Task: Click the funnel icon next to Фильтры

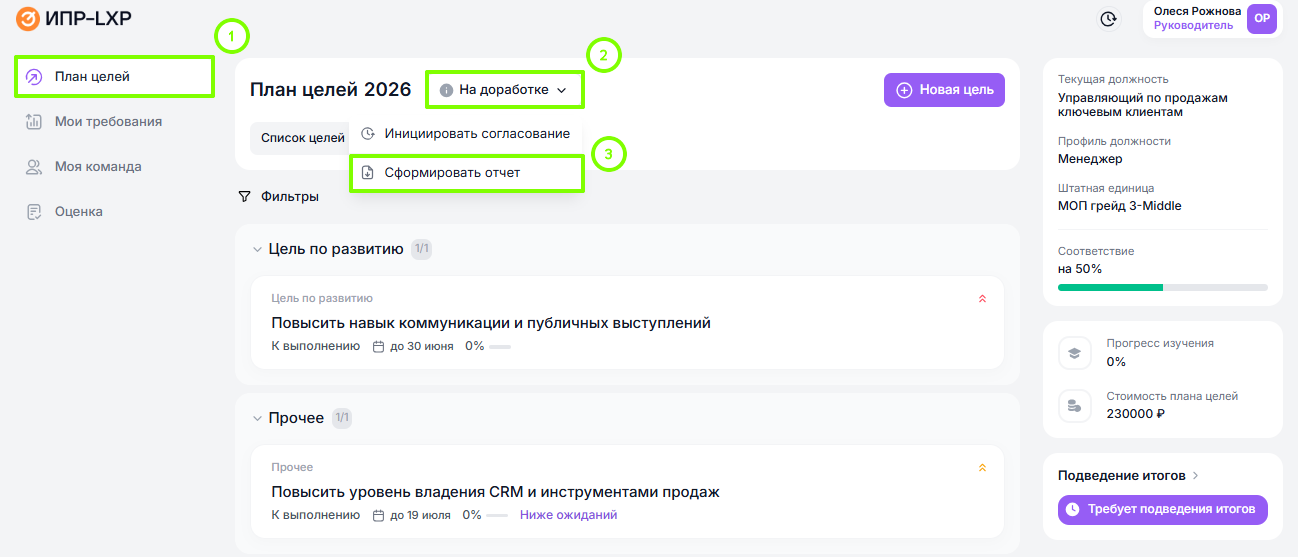Action: pyautogui.click(x=244, y=197)
